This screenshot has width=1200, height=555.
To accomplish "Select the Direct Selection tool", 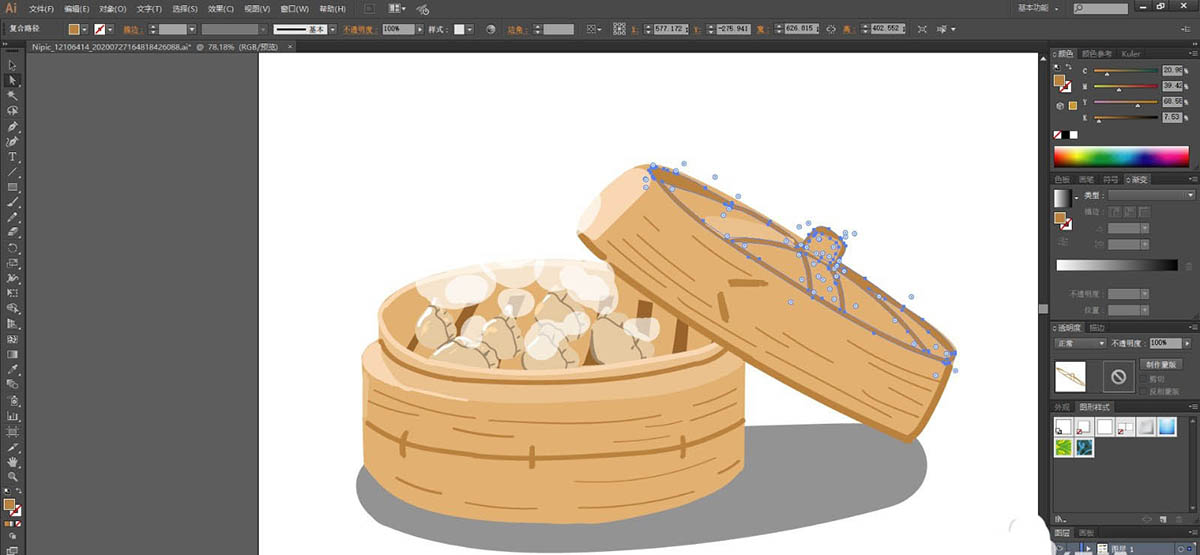I will (13, 80).
